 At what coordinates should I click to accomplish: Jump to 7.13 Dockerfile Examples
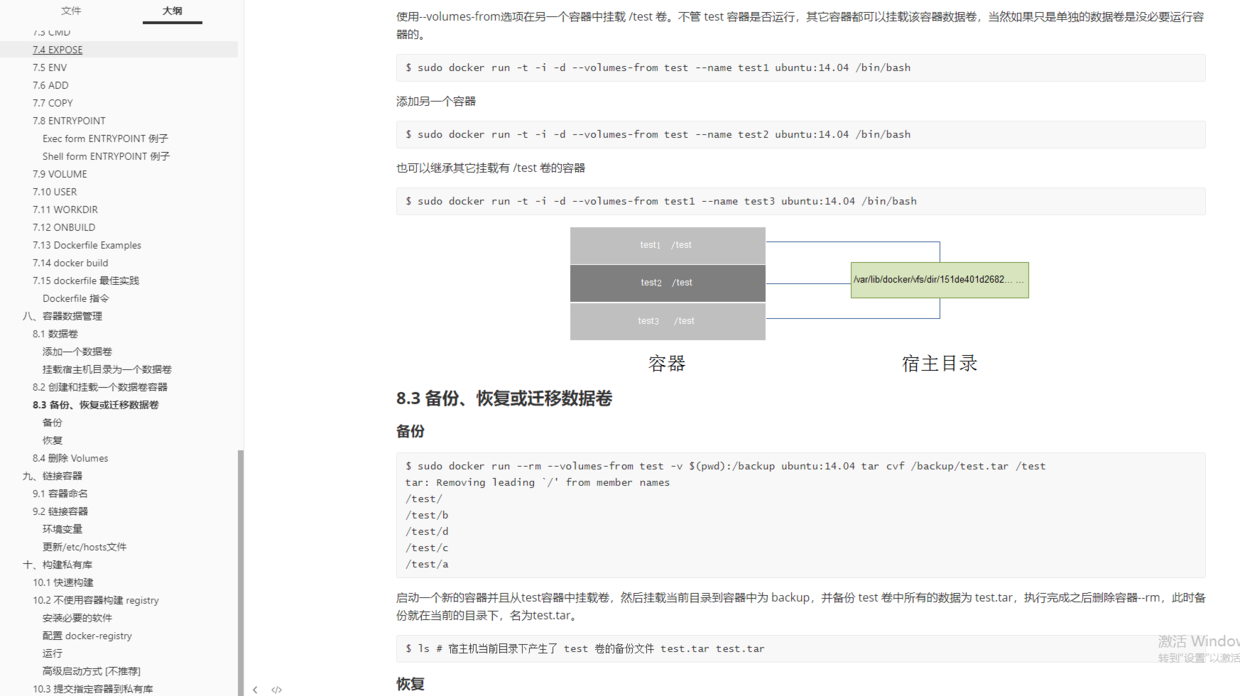coord(86,245)
